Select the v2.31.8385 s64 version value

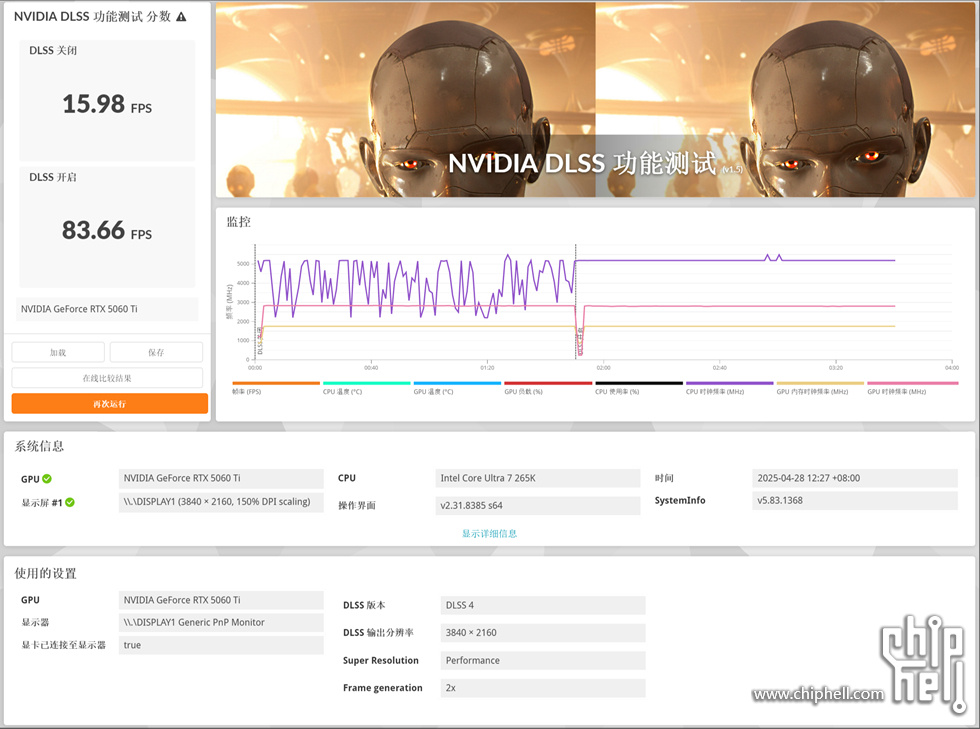(538, 505)
